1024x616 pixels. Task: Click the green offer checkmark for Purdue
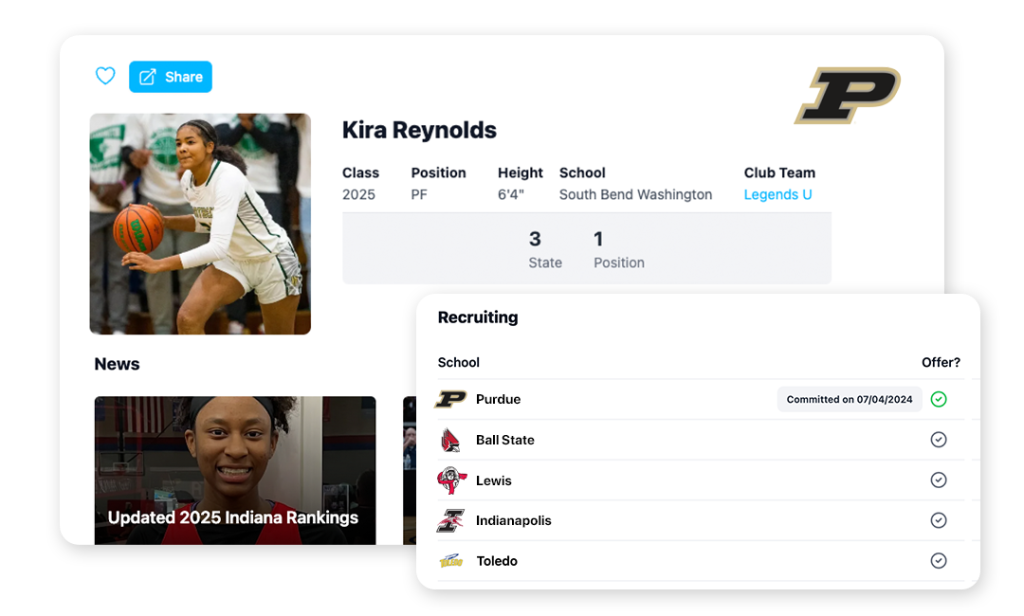pos(938,399)
